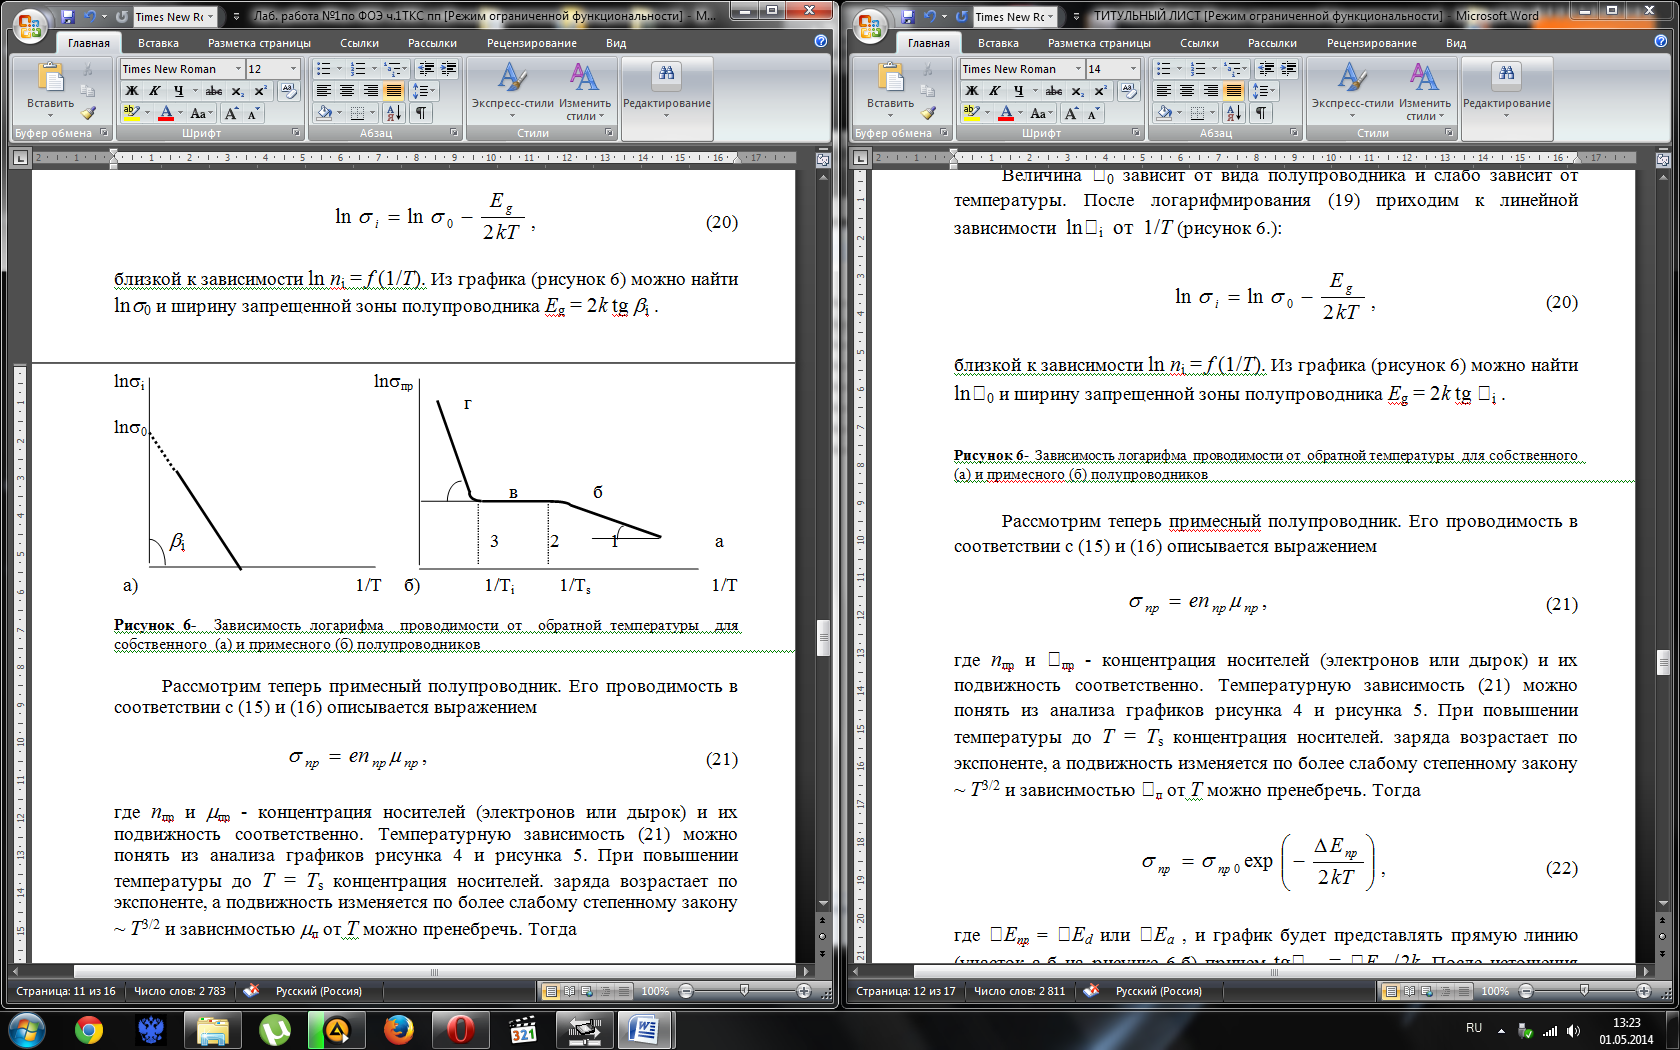Save the left document via the Quick Access Toolbar

point(68,17)
